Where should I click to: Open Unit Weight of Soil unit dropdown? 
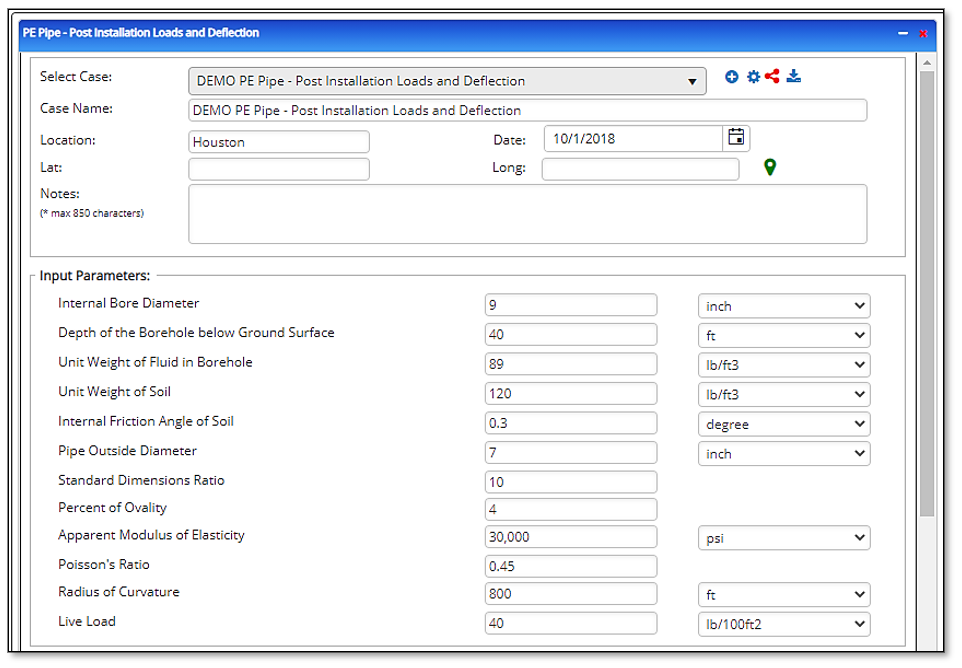[783, 394]
